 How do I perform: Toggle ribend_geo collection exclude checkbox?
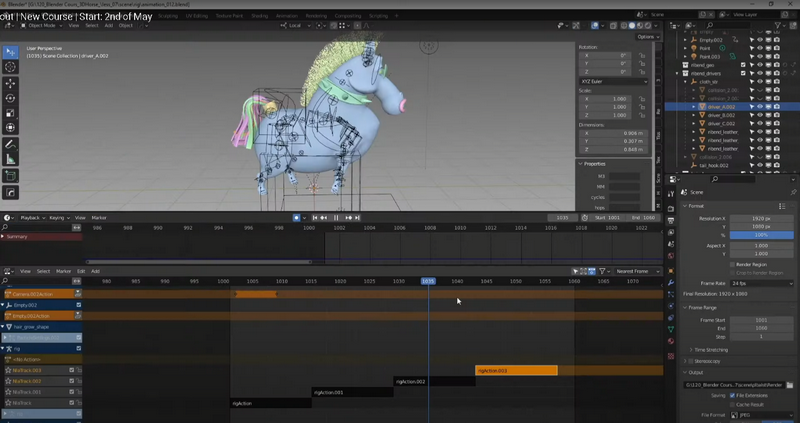click(743, 65)
